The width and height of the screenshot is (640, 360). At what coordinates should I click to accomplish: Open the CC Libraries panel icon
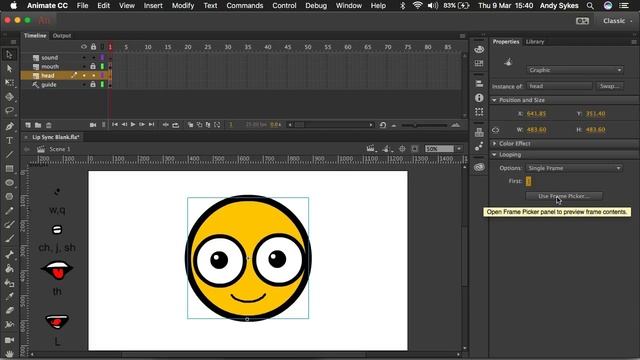click(x=479, y=167)
